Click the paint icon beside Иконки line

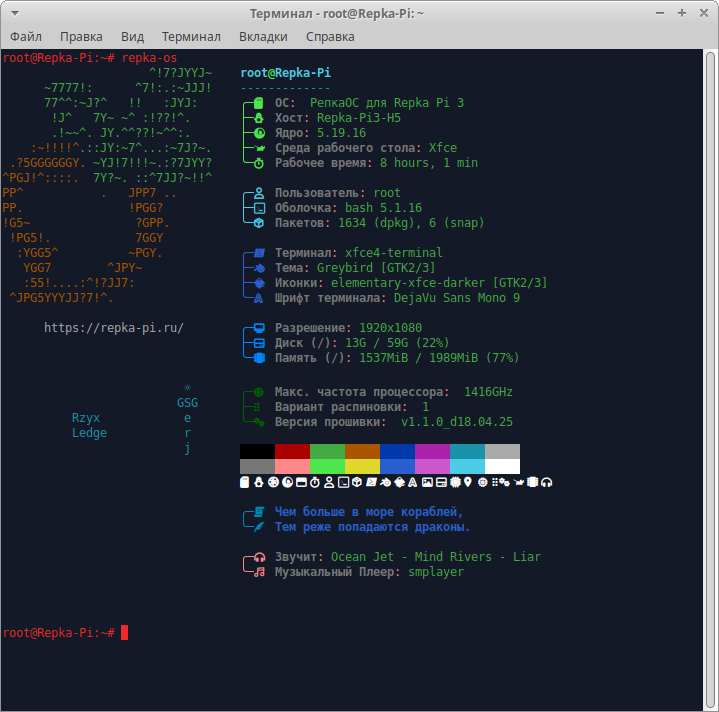(x=260, y=283)
